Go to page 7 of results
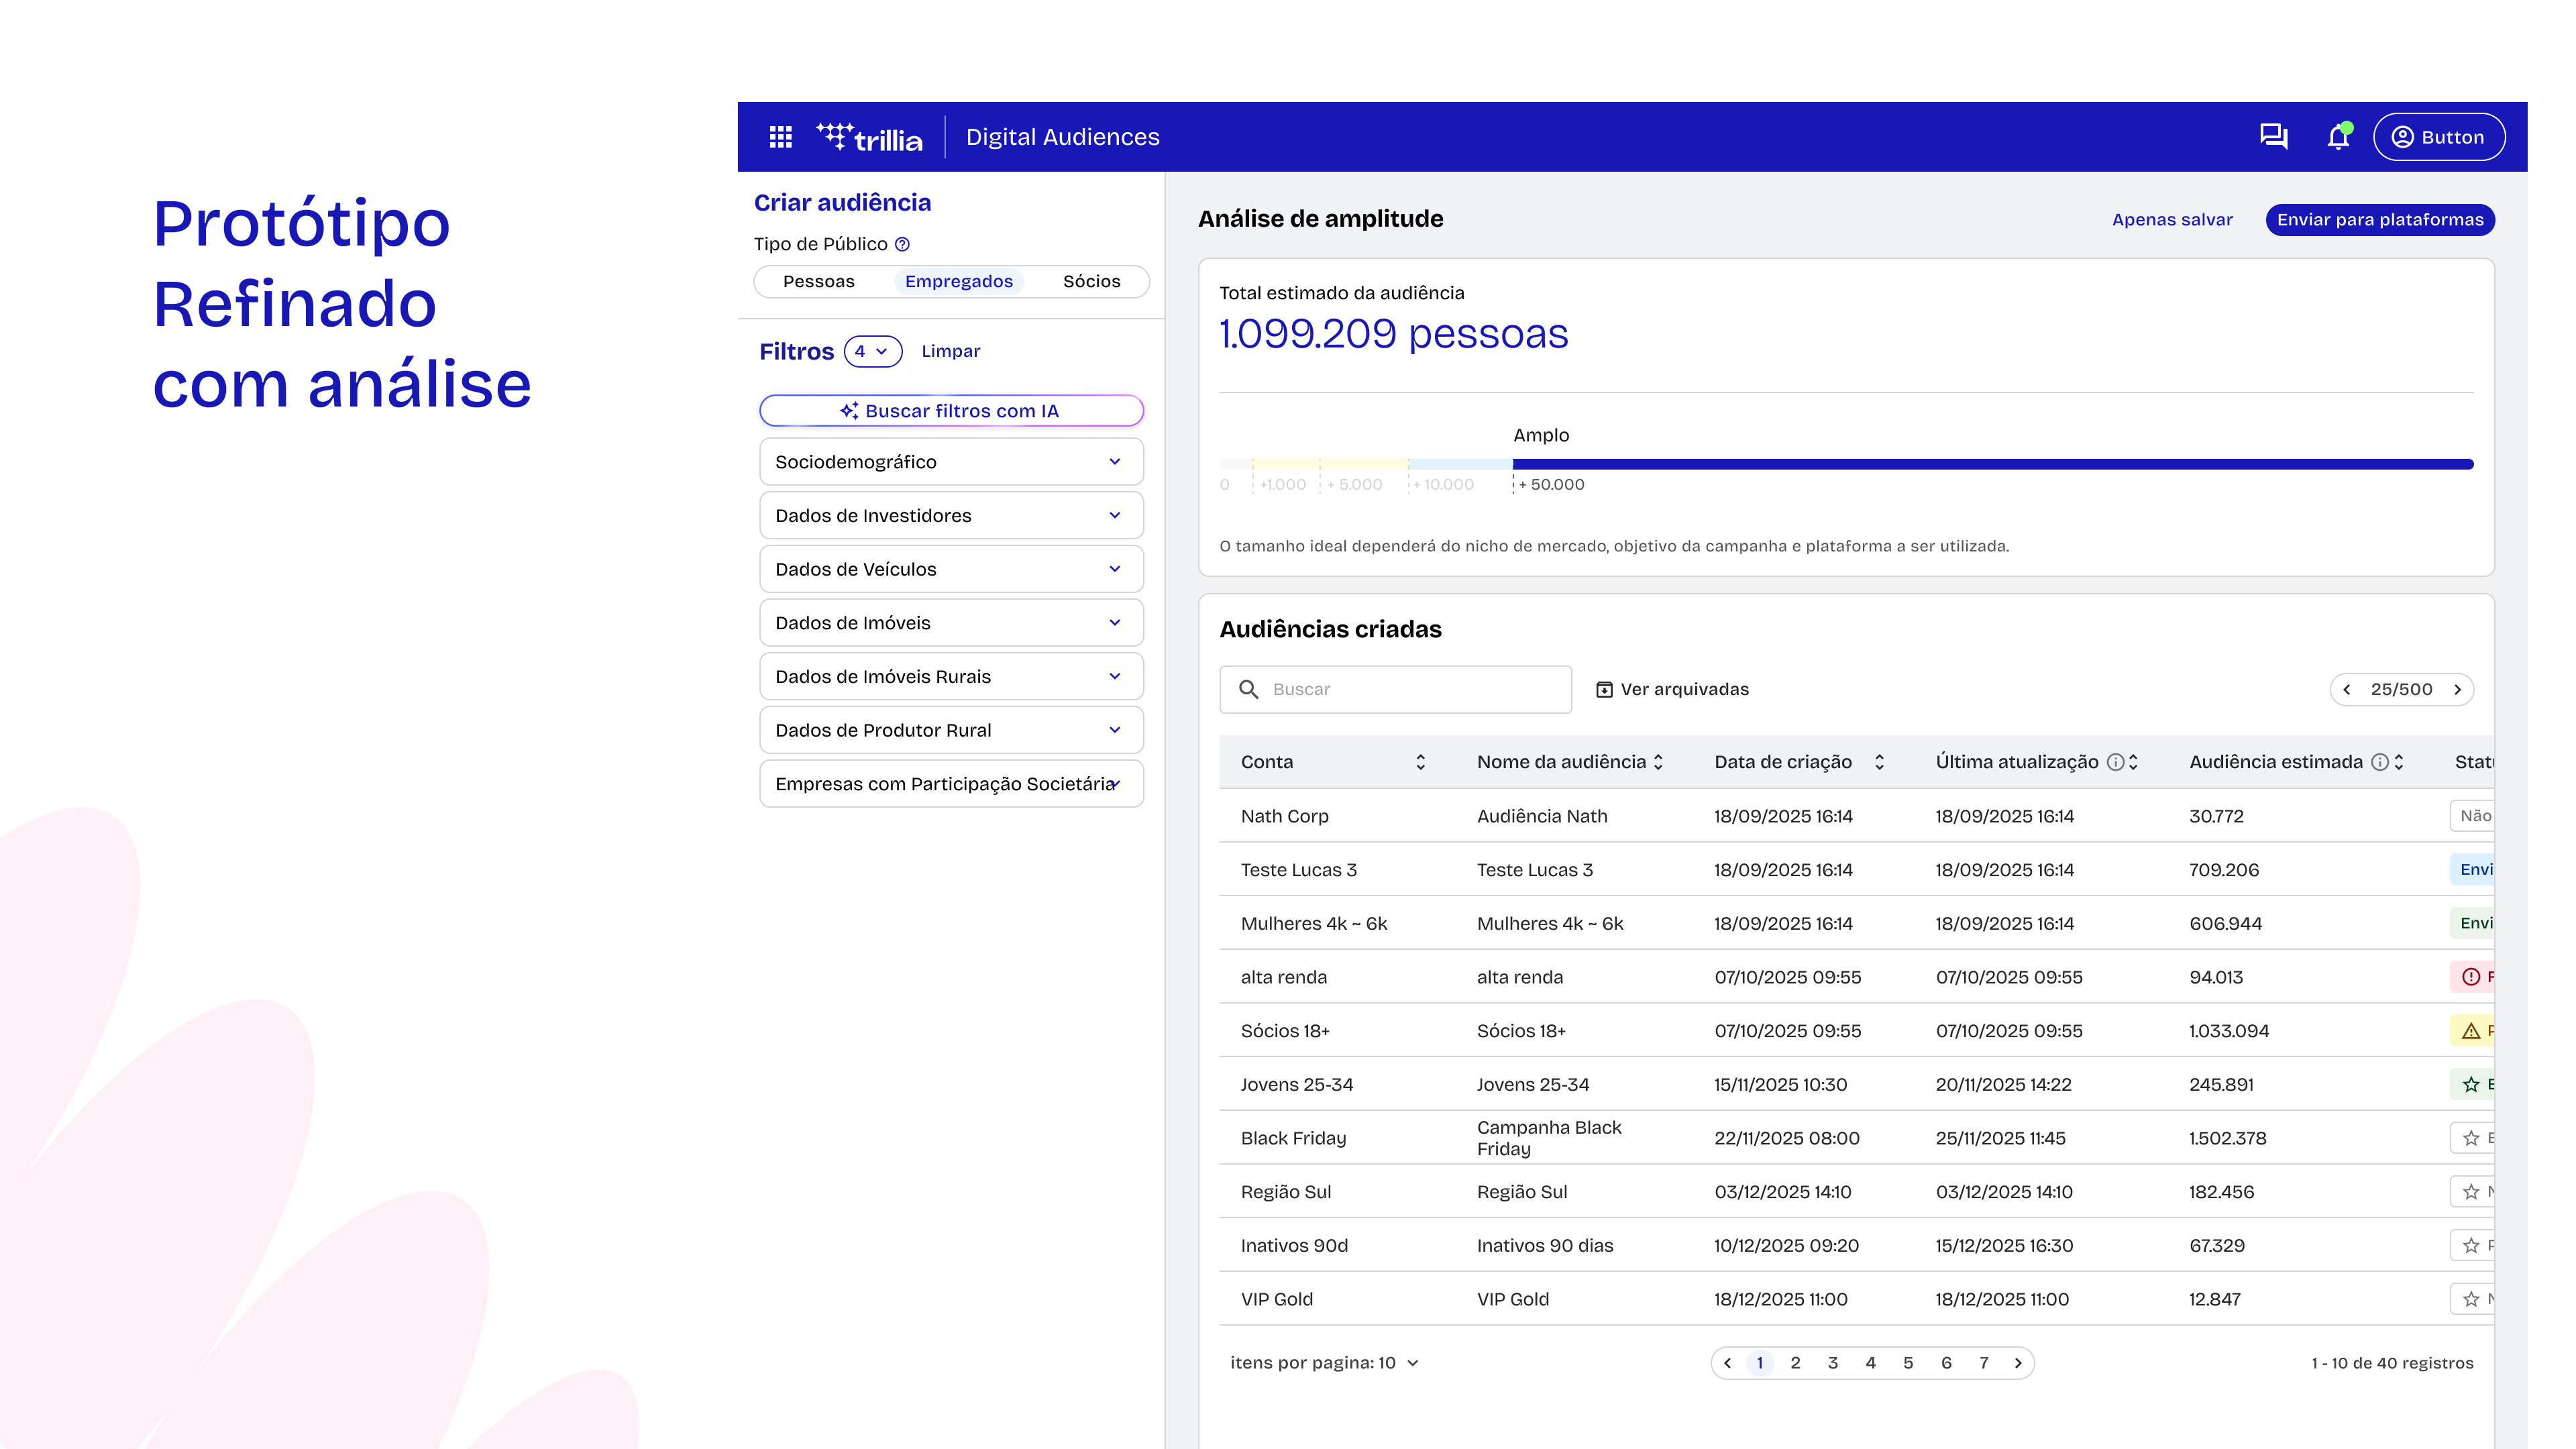The image size is (2576, 1449). point(1984,1363)
